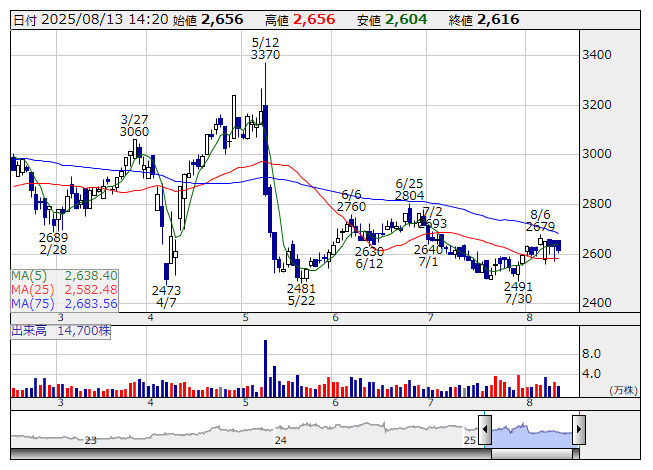Click the 高値 2,656 high price in red

[x=300, y=20]
